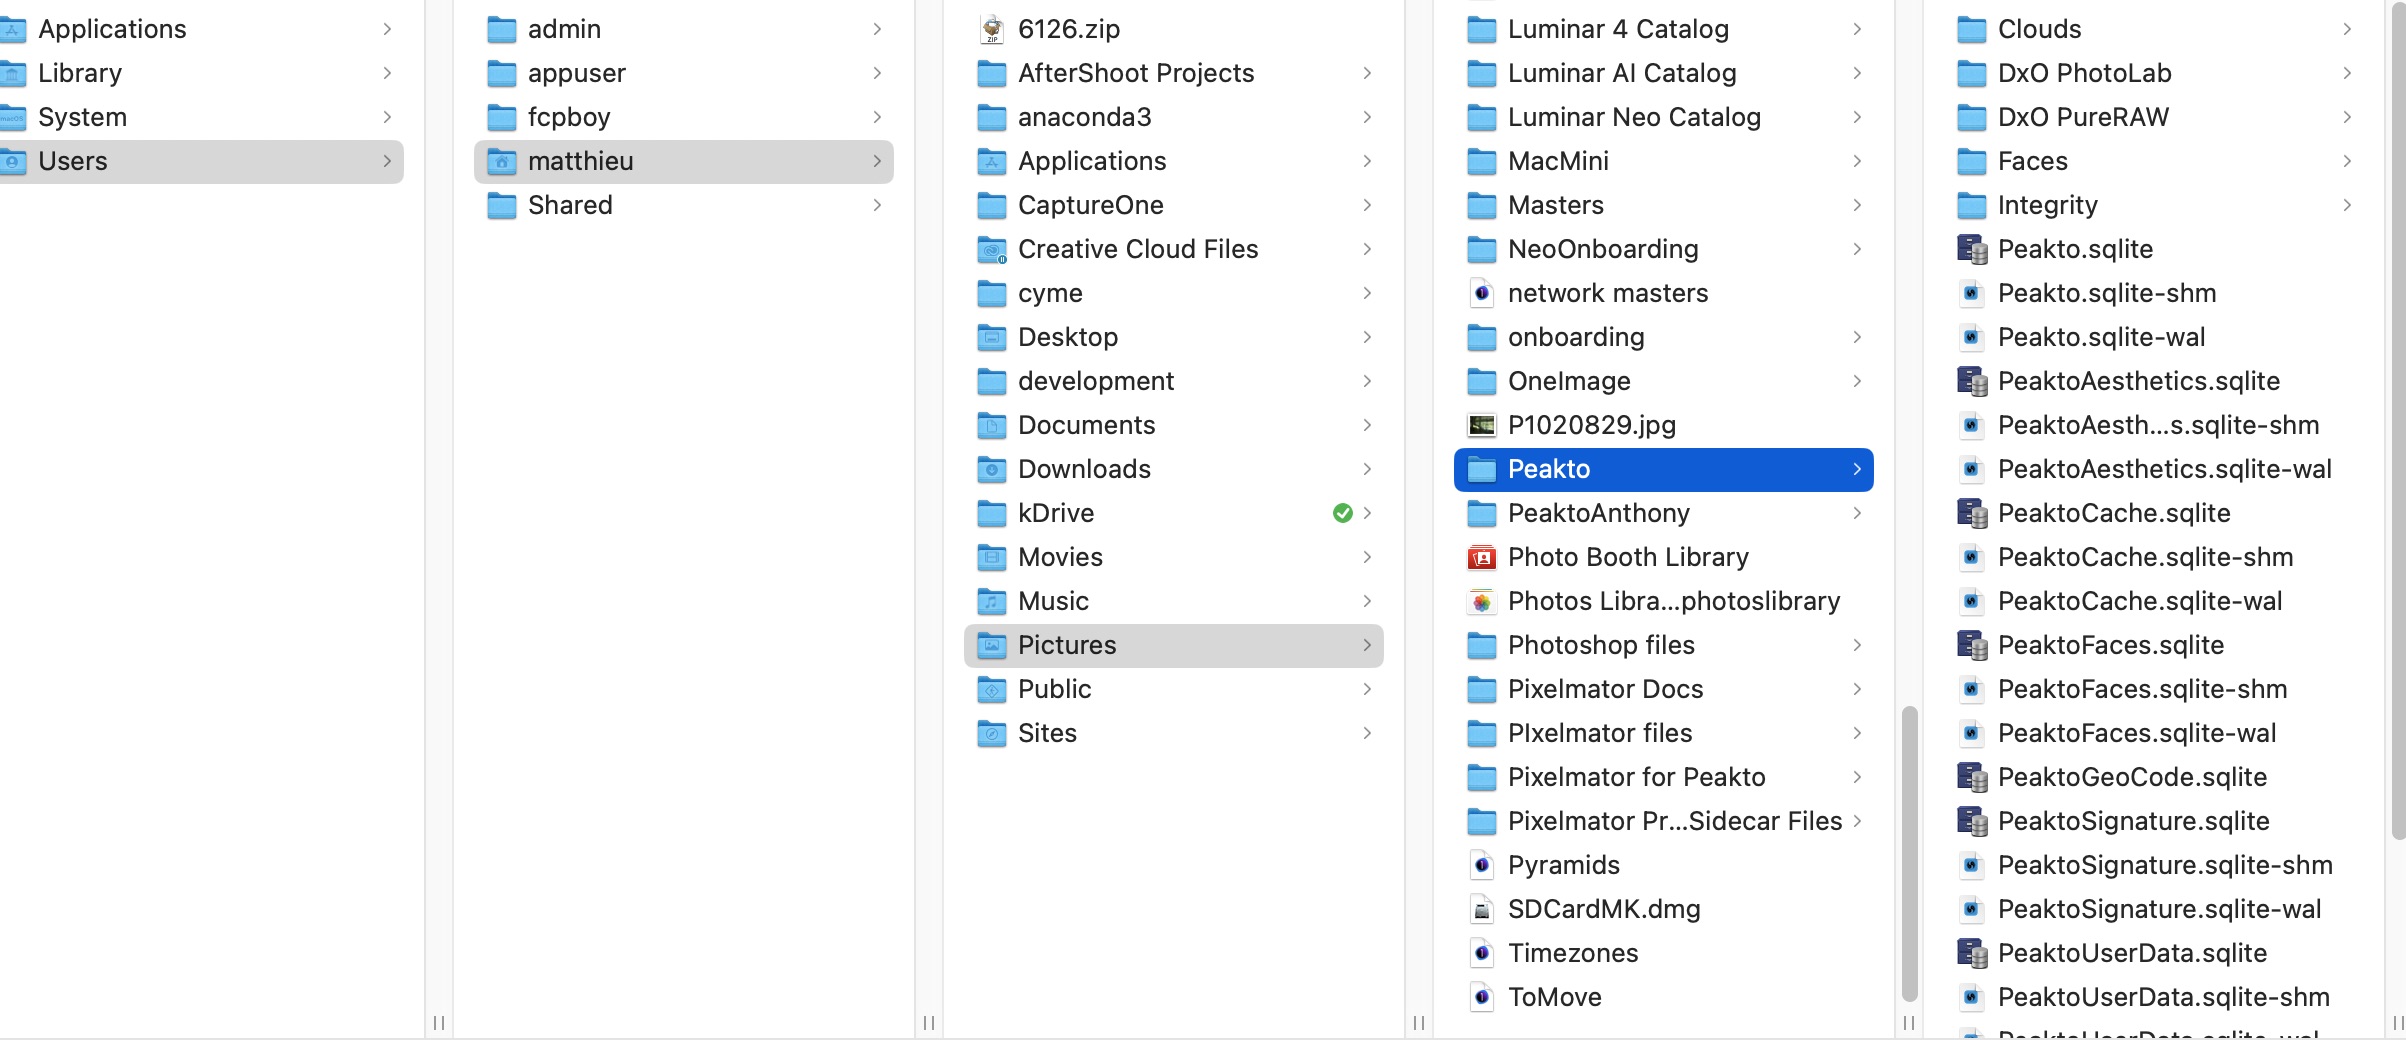The height and width of the screenshot is (1040, 2406).
Task: Click the network masters catalog icon
Action: click(x=1481, y=293)
